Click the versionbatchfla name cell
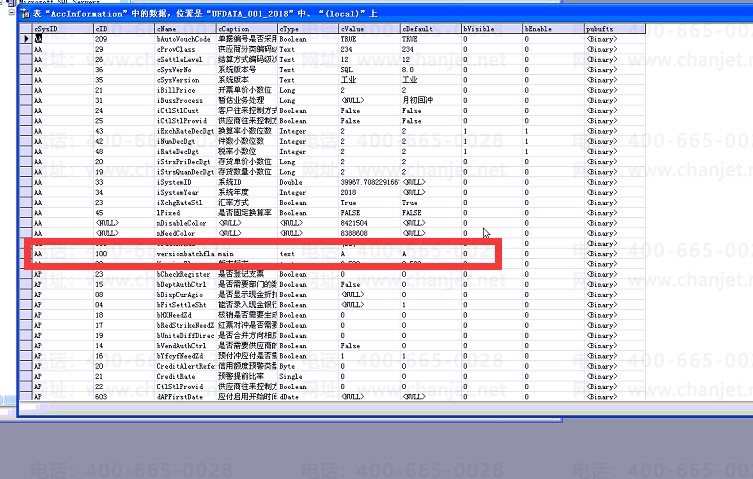Screen dimensions: 753x479 186,254
